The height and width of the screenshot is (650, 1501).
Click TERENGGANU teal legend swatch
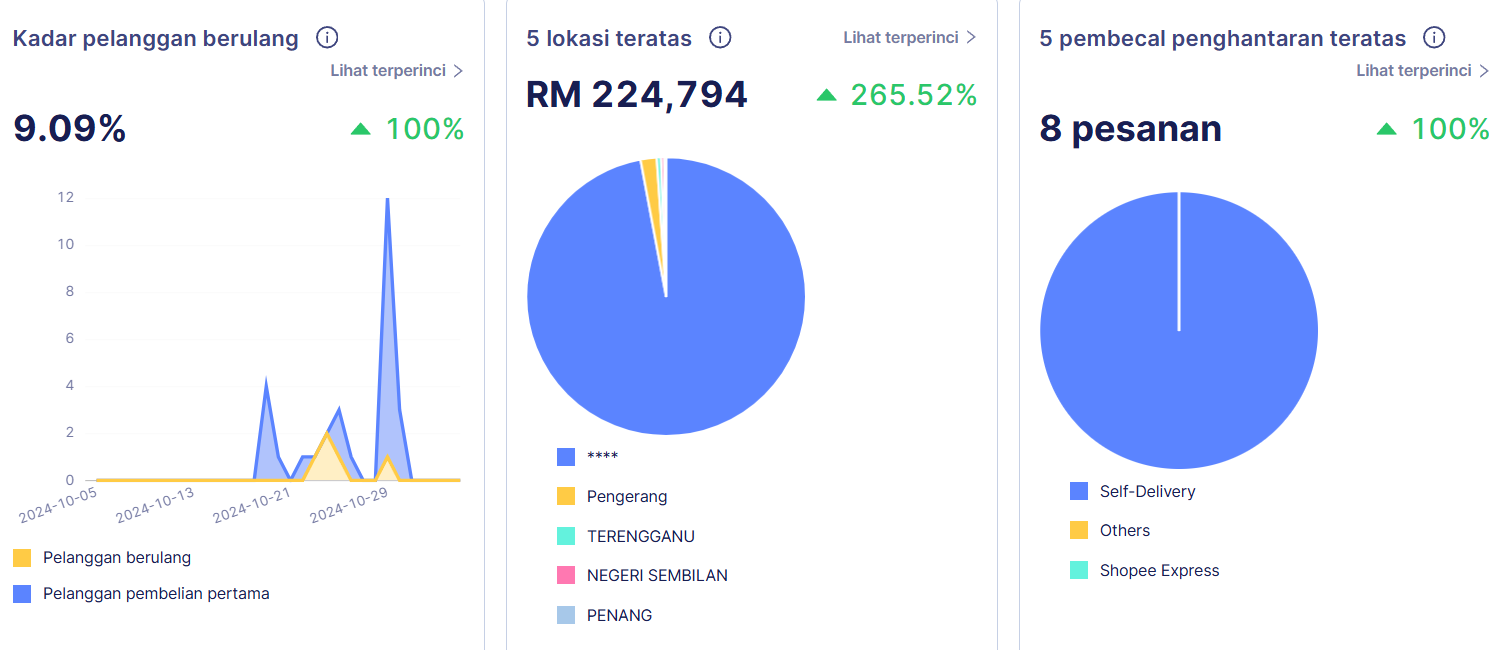pos(566,536)
